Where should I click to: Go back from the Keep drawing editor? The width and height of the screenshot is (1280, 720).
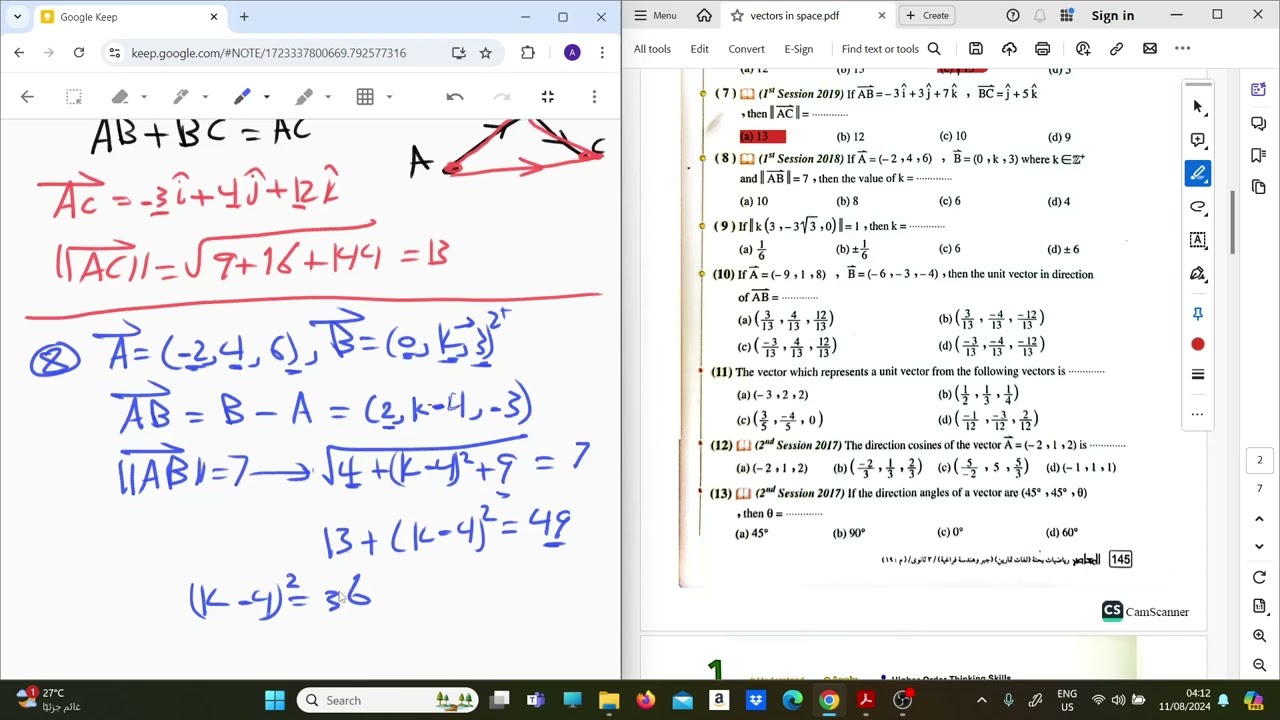tap(27, 97)
